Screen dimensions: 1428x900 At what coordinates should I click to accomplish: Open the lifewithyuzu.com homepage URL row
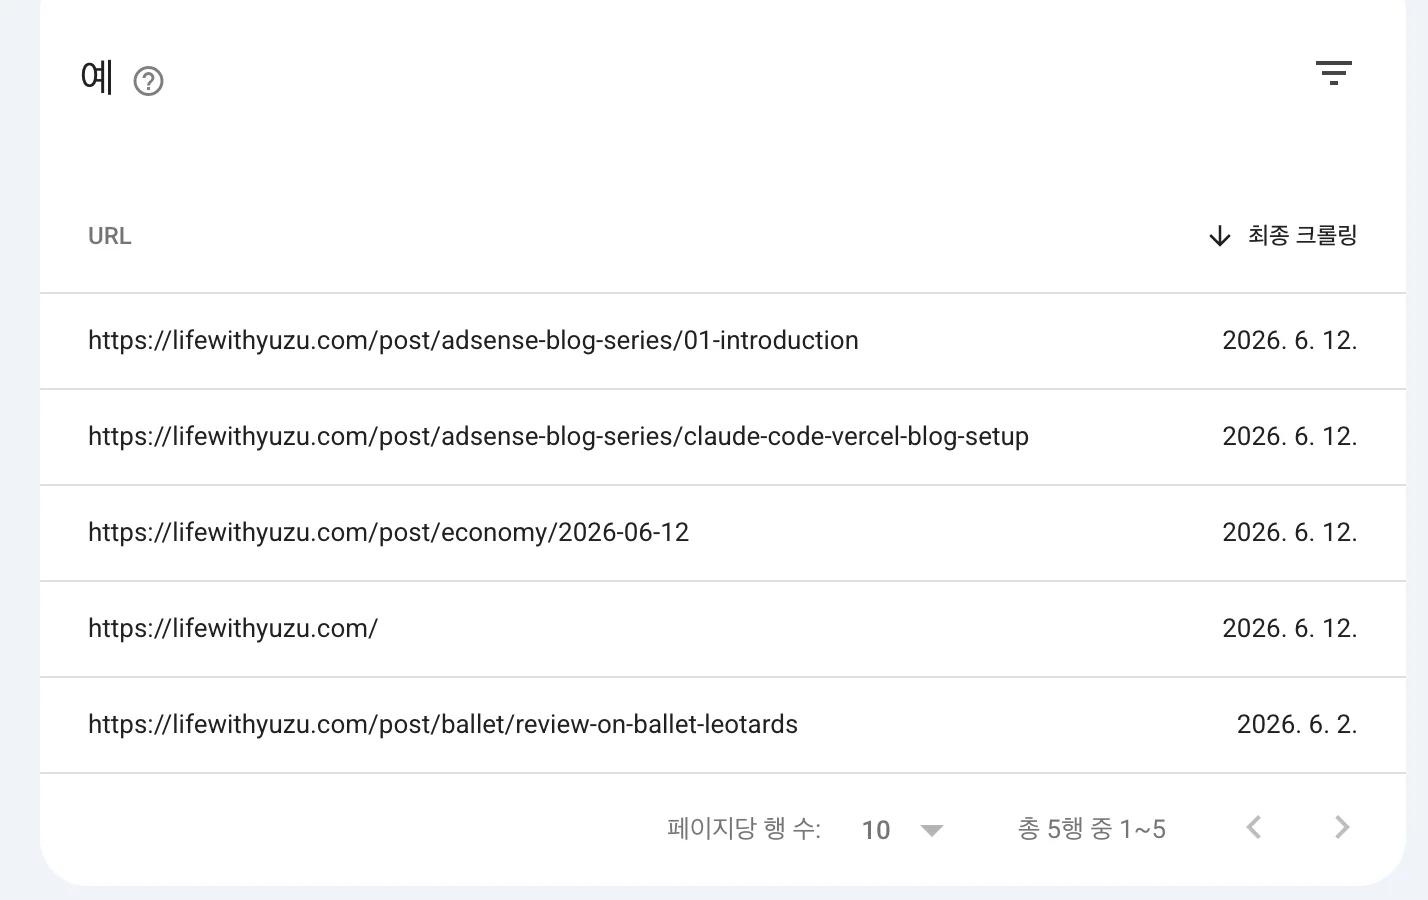pyautogui.click(x=723, y=629)
